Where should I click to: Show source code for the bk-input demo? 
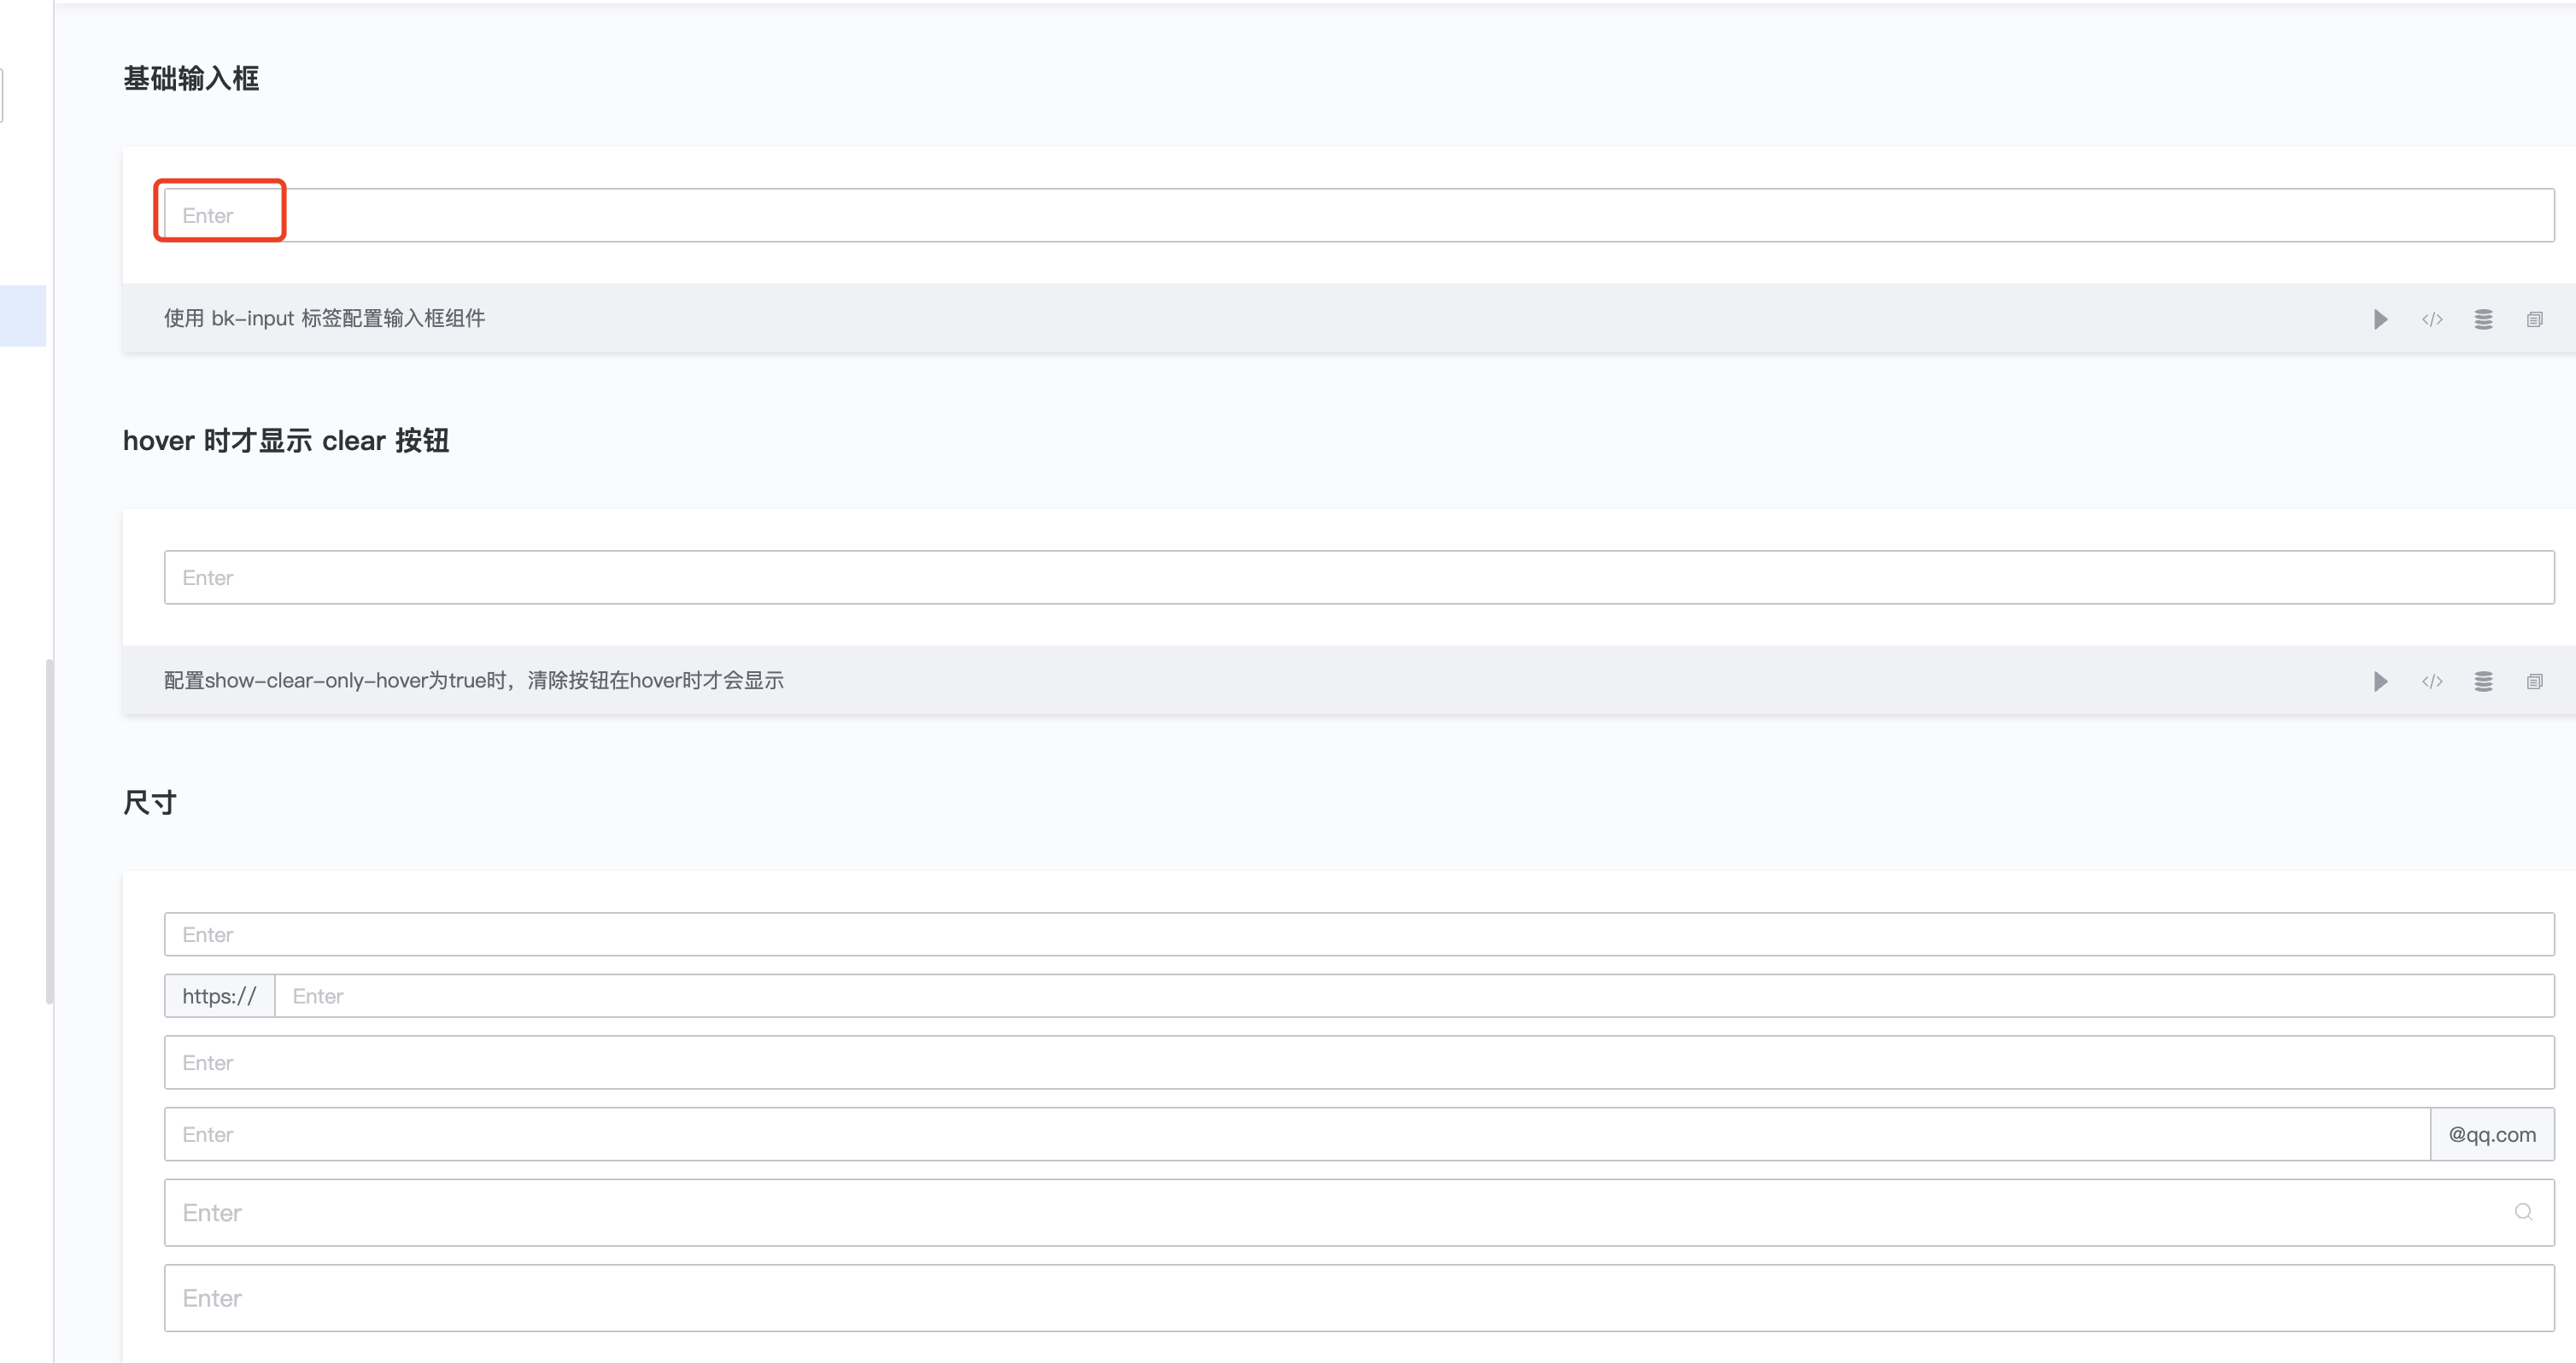click(2432, 319)
